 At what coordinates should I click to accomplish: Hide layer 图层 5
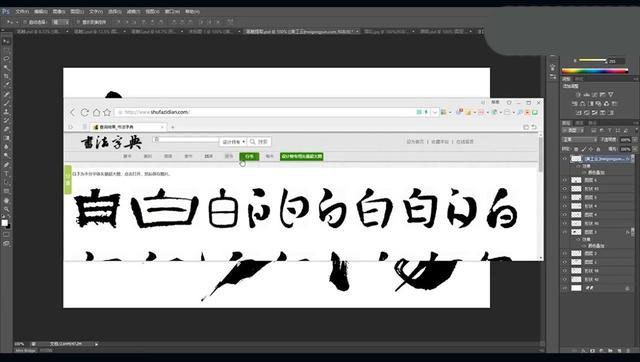click(x=565, y=197)
